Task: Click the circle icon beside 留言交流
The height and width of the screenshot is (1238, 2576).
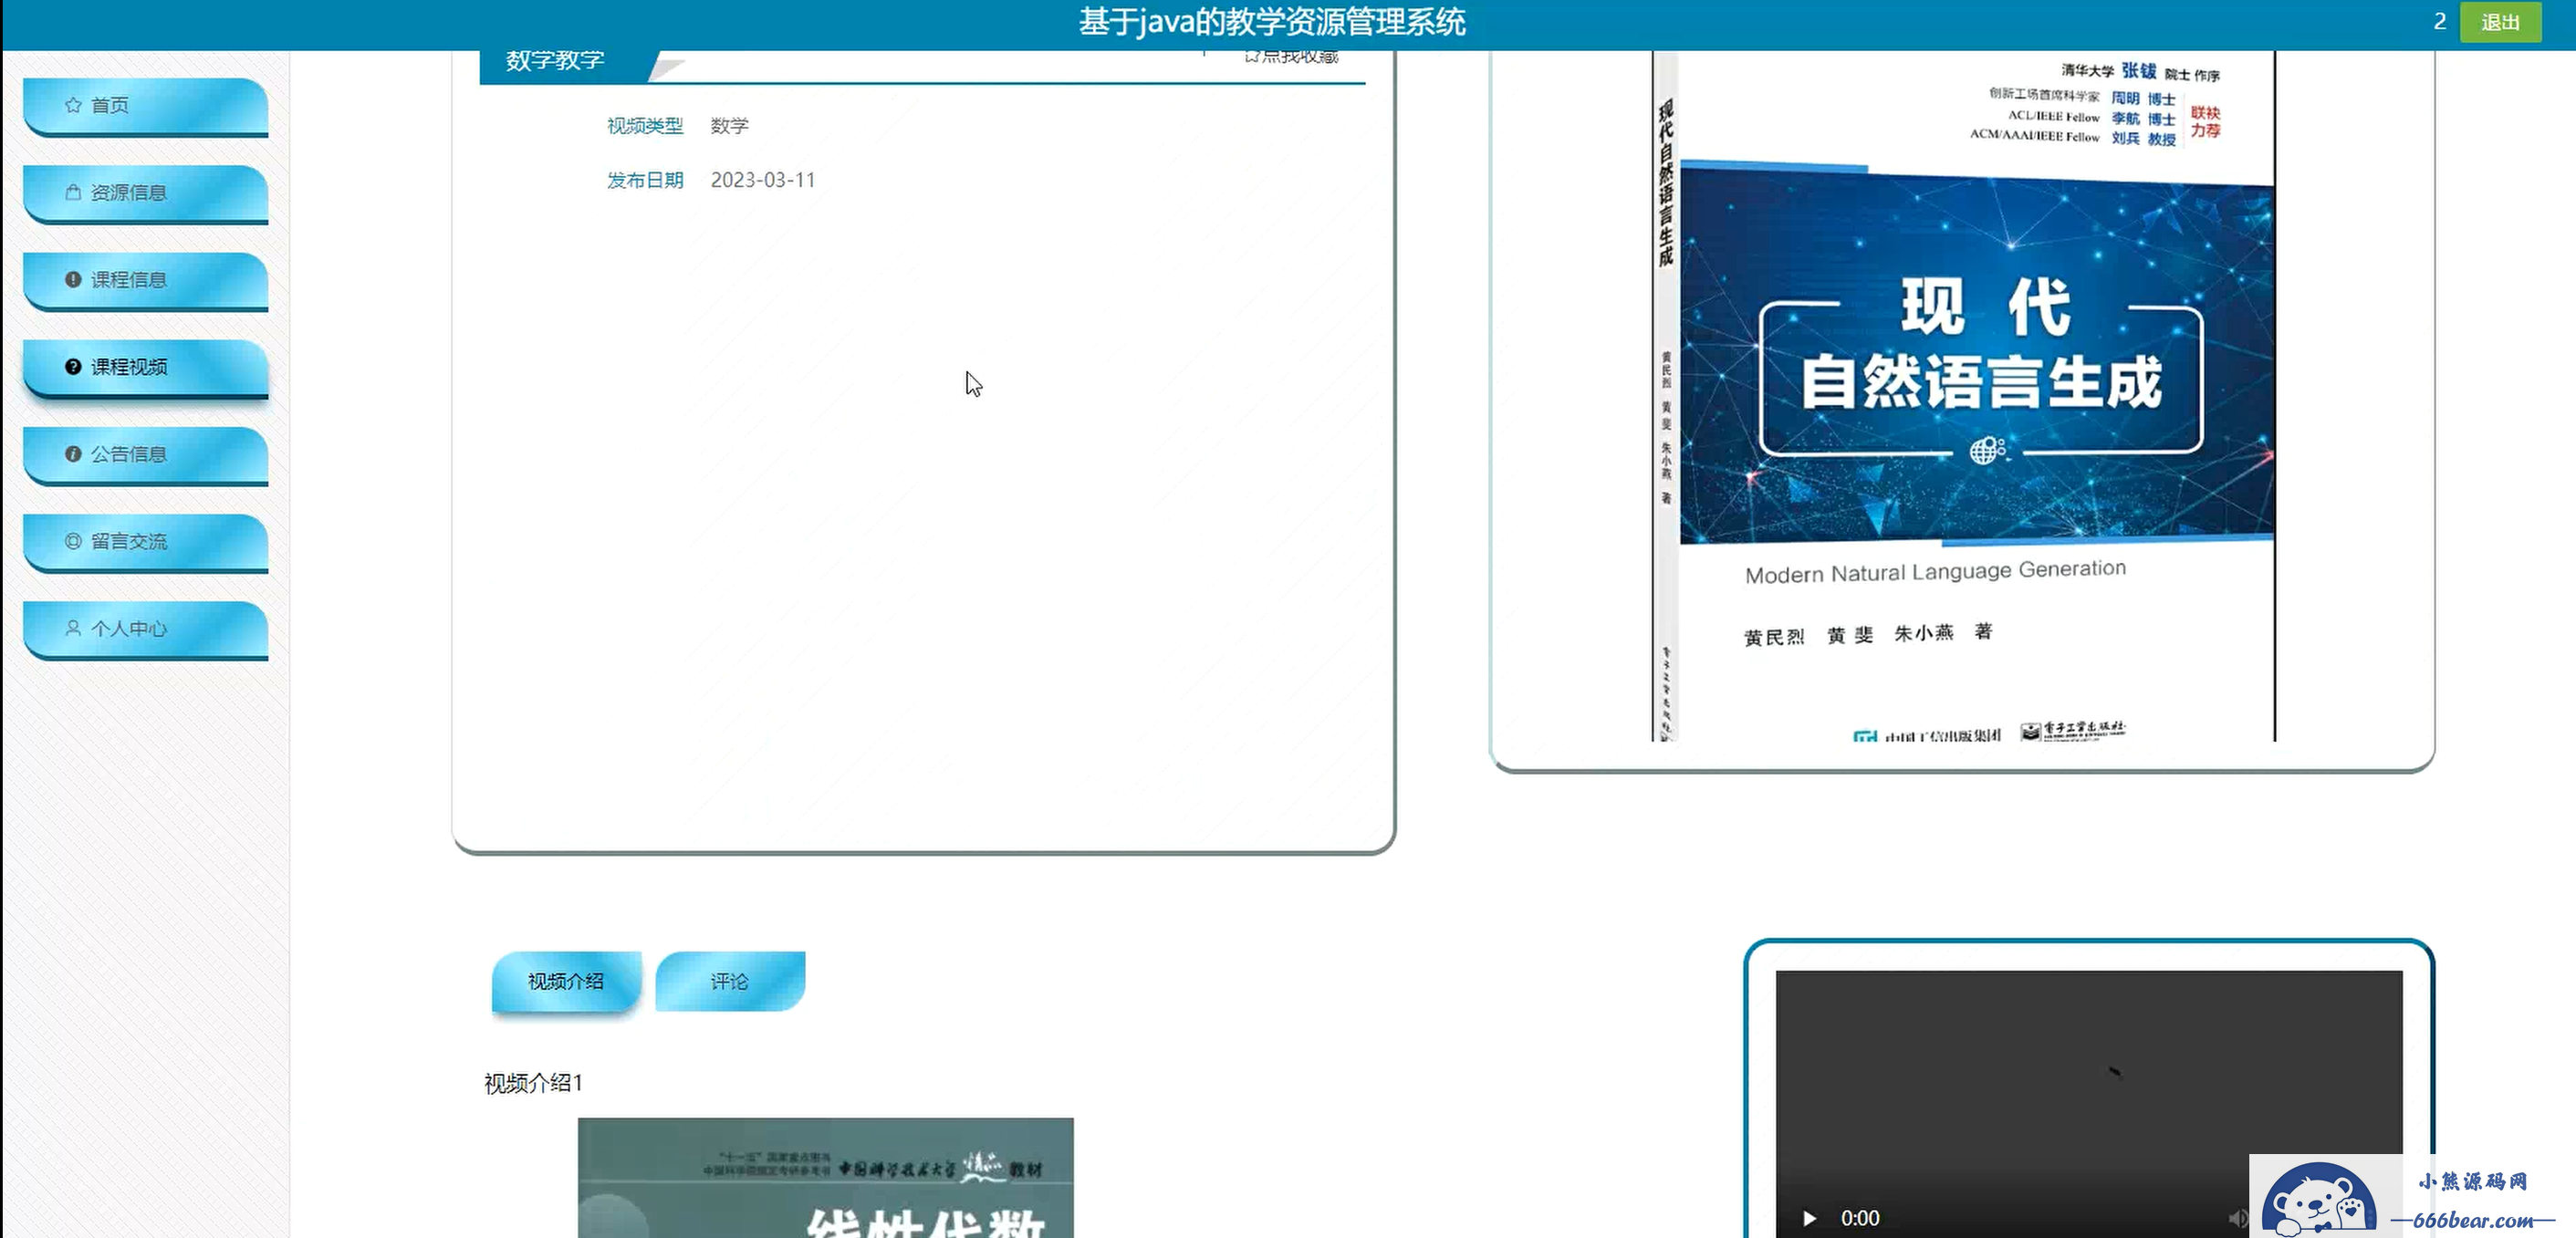Action: tap(73, 541)
